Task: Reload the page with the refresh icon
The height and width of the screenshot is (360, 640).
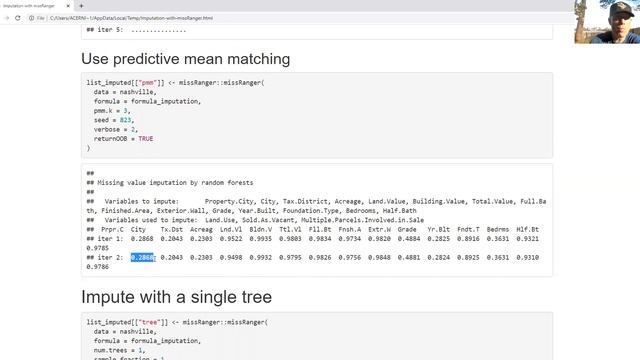Action: point(18,18)
